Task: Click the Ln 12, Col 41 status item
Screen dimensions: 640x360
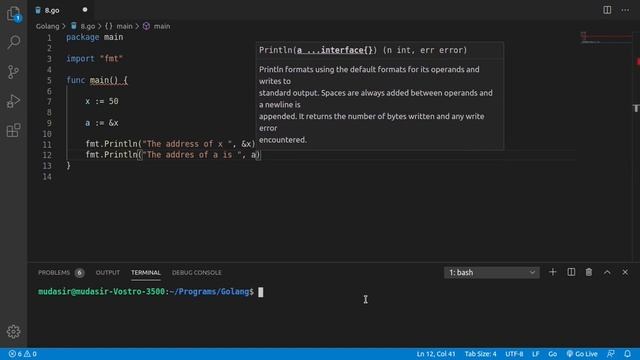Action: [436, 354]
